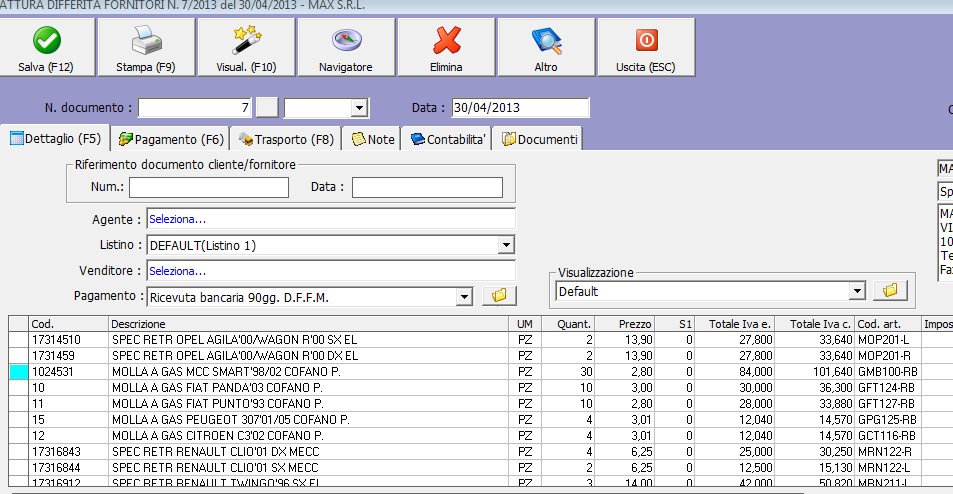The height and width of the screenshot is (494, 953).
Task: Open the Trasporto (F8) tab
Action: 286,140
